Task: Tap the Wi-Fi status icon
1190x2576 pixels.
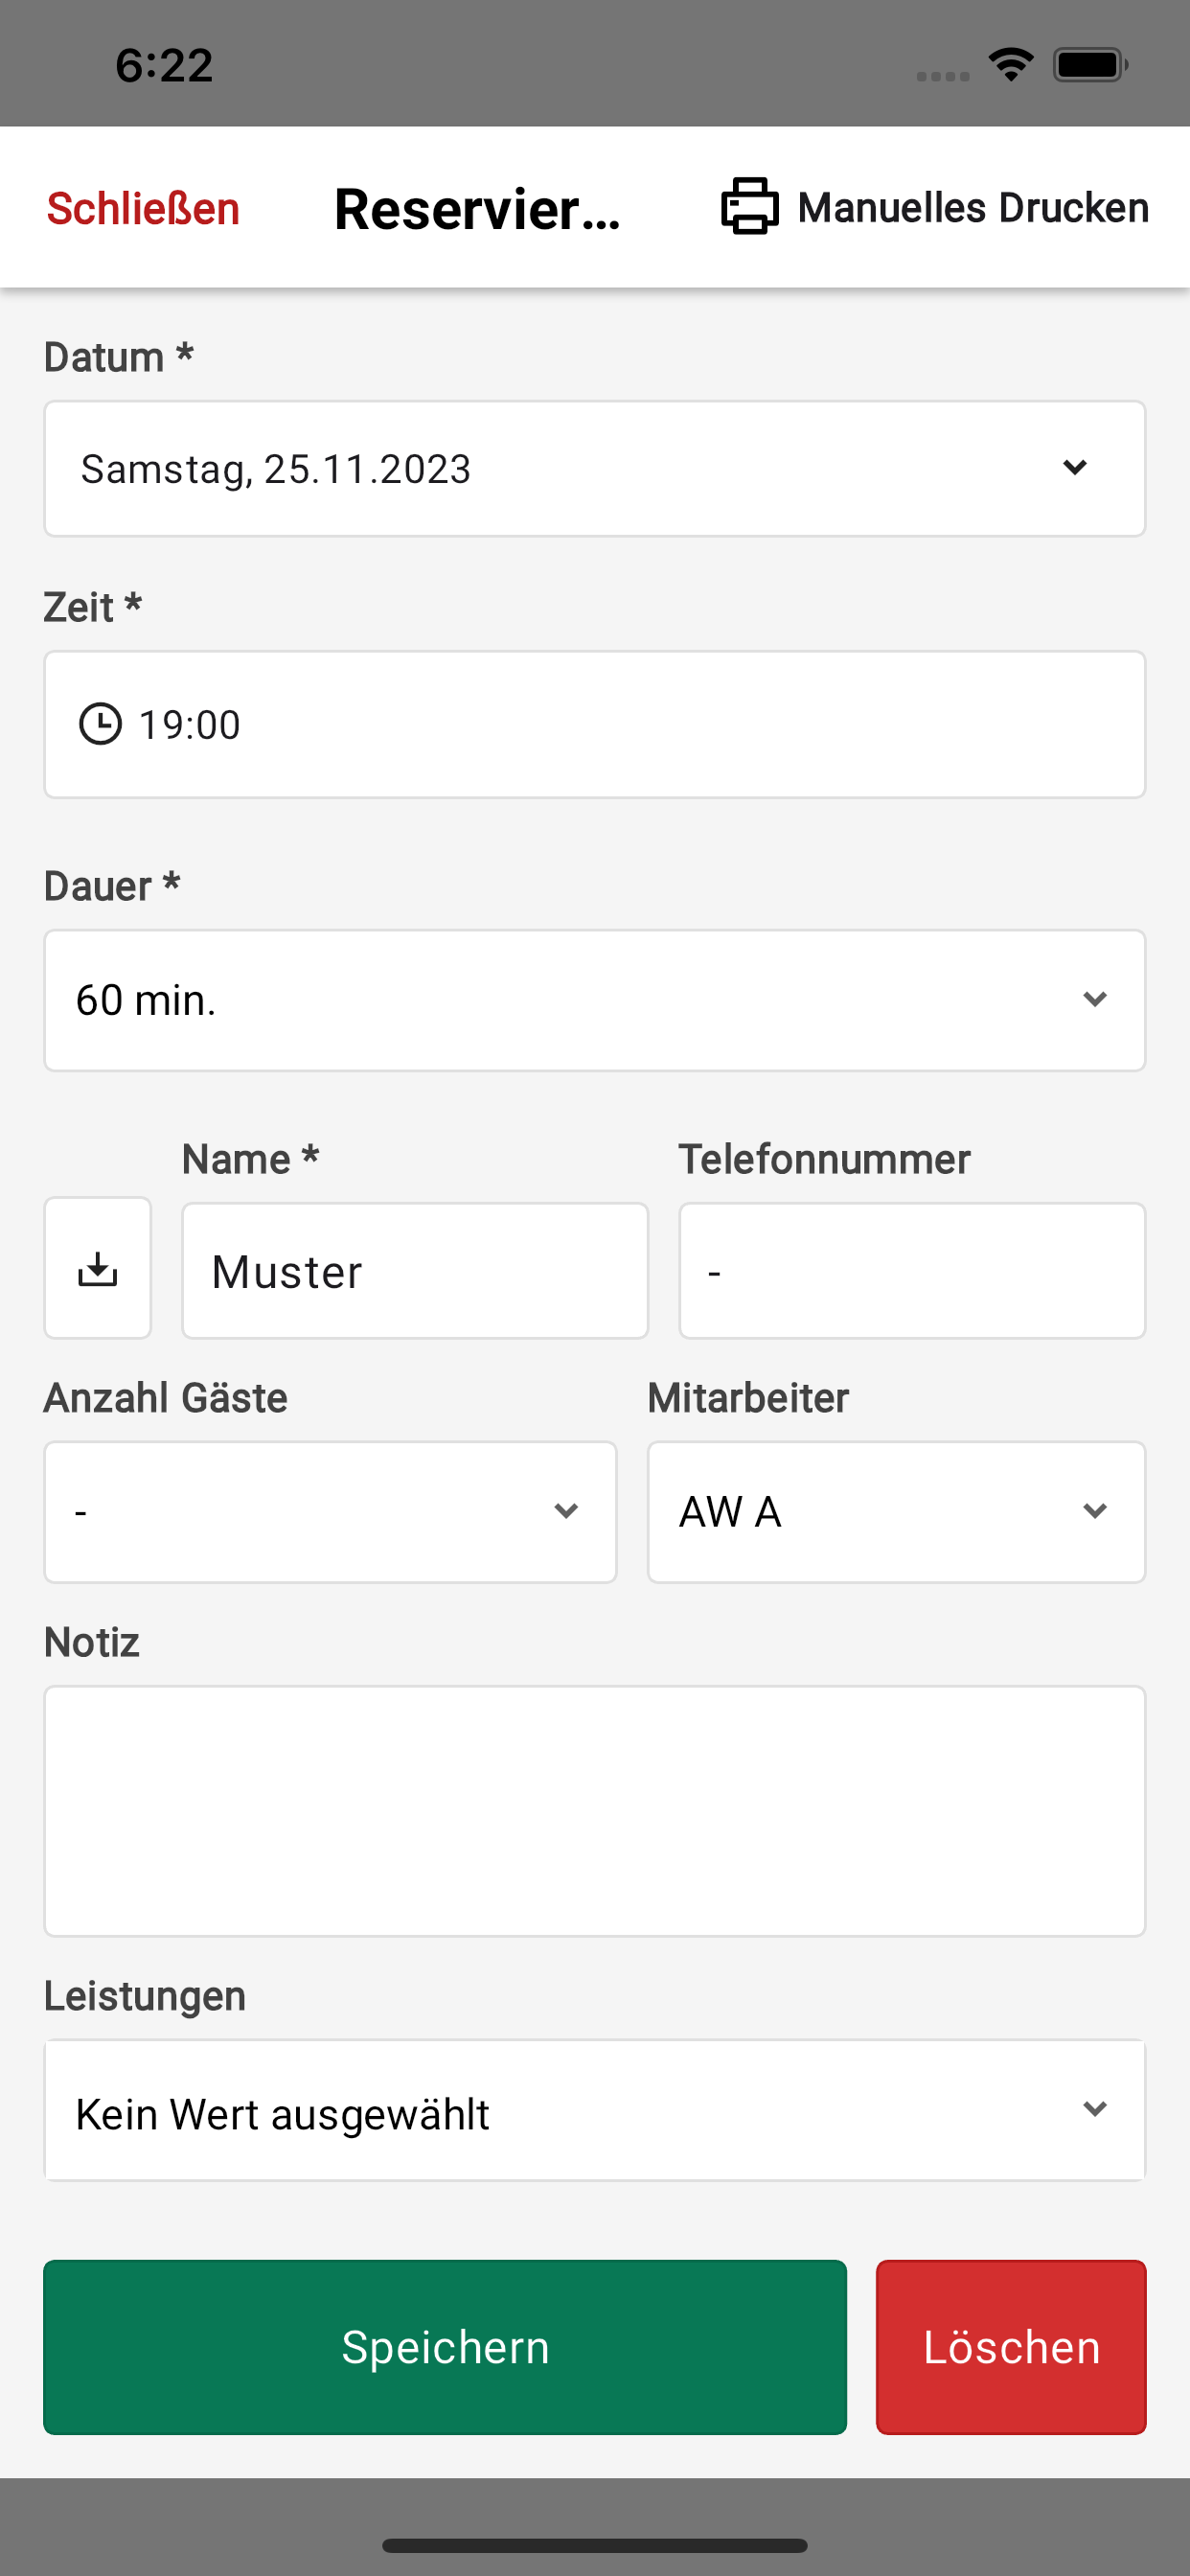Action: 1011,65
